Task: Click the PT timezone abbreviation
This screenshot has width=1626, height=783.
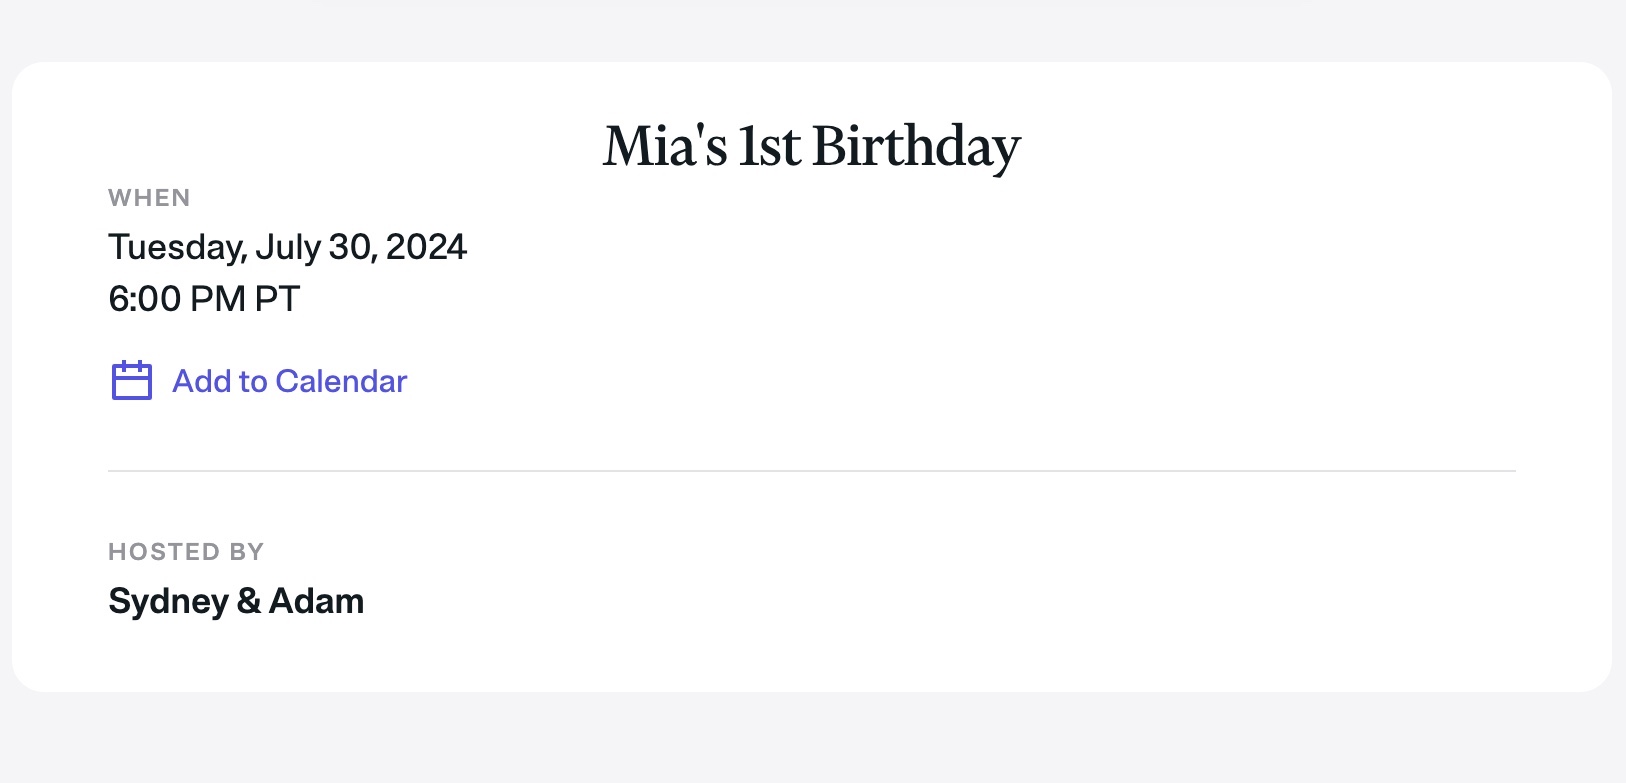Action: (277, 299)
